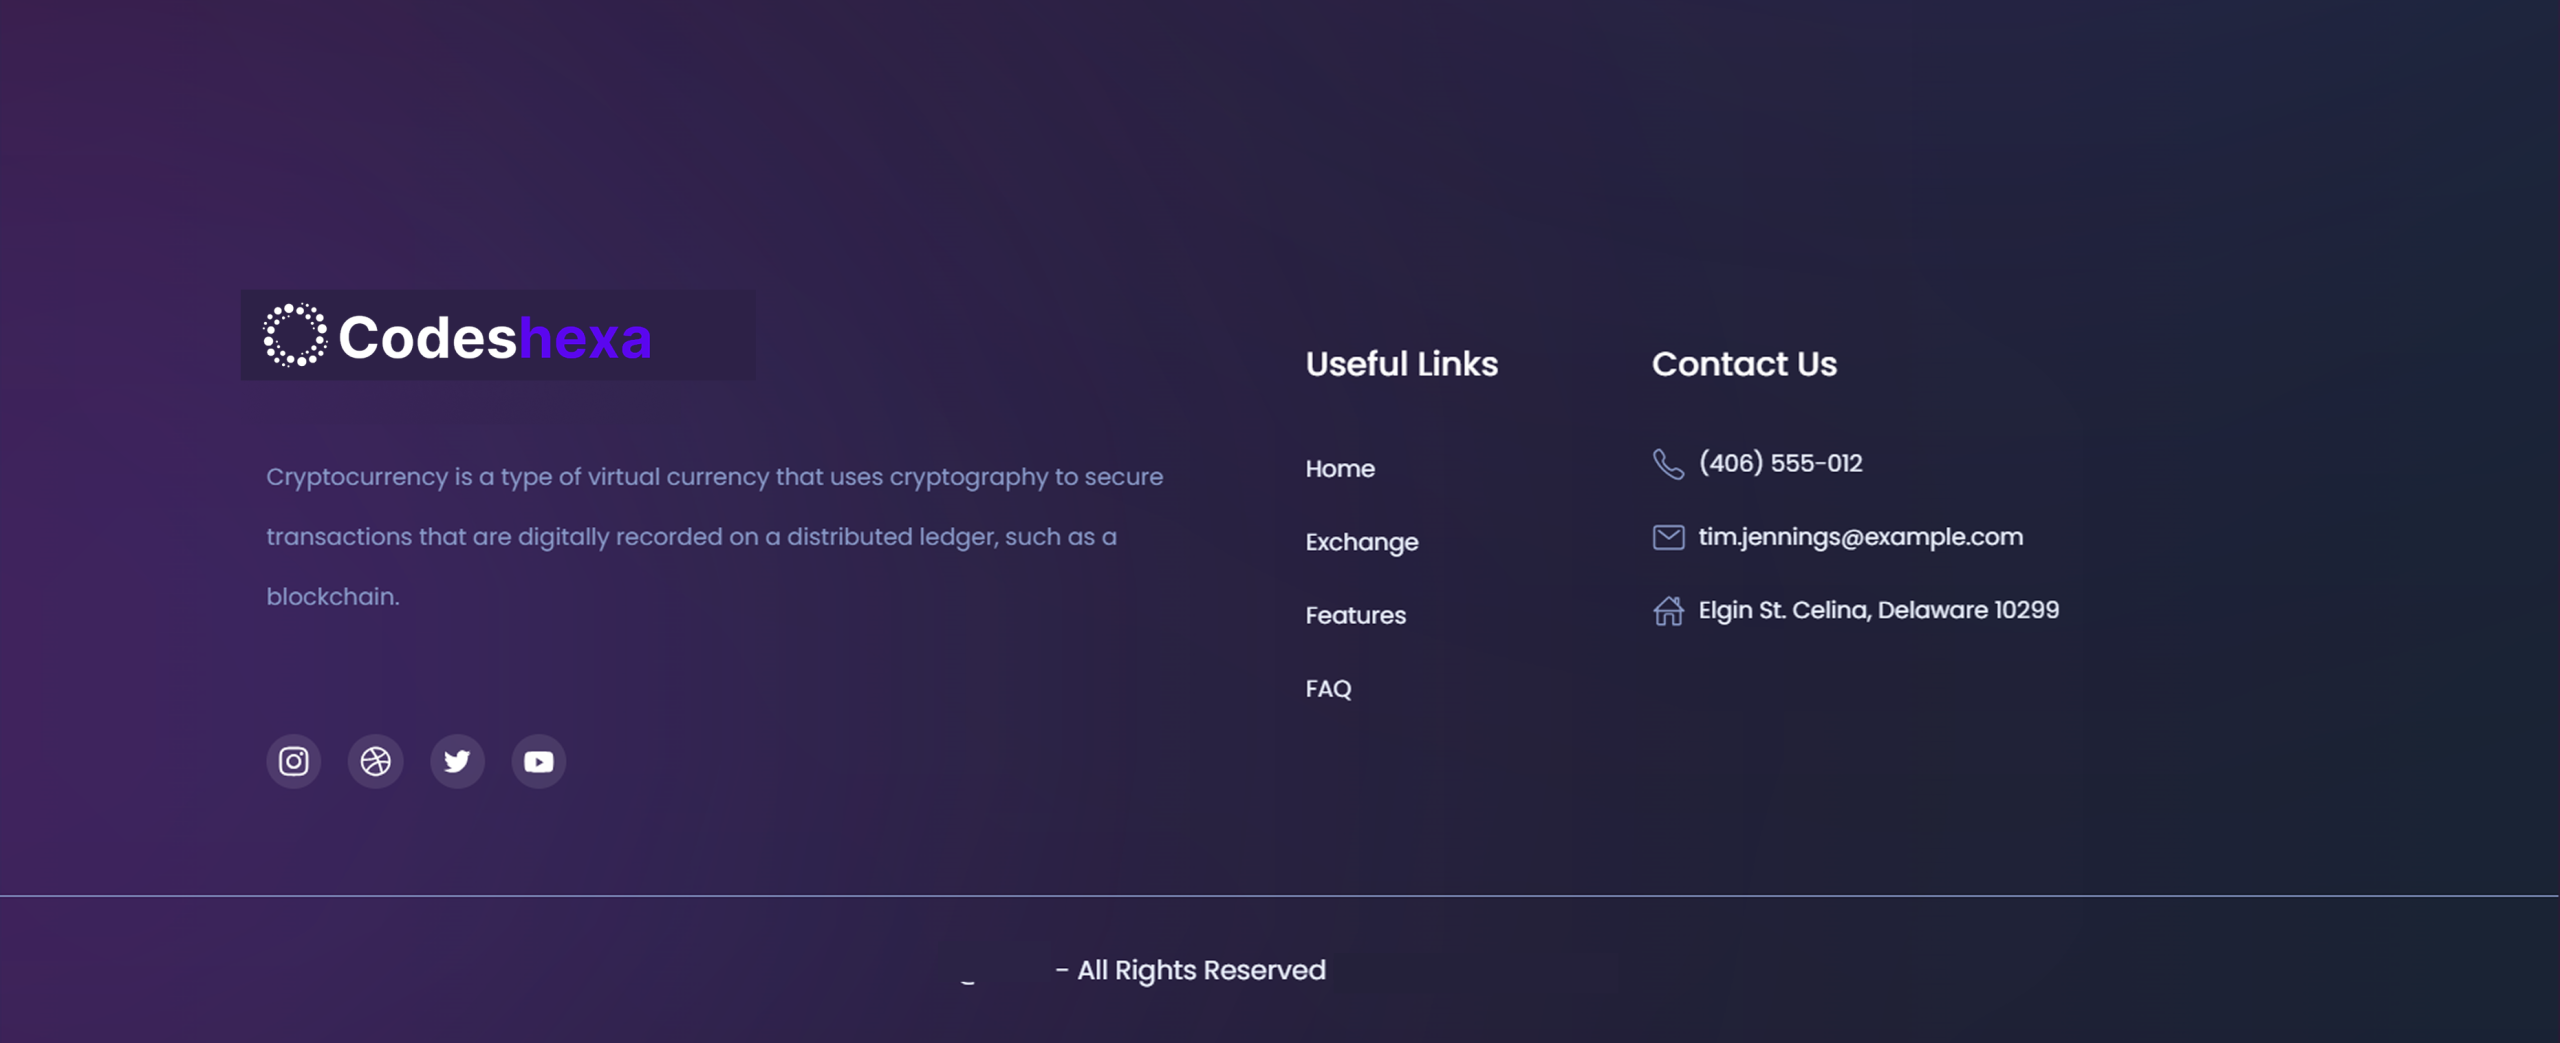Click the phone number (406) 555-012

tap(1780, 464)
